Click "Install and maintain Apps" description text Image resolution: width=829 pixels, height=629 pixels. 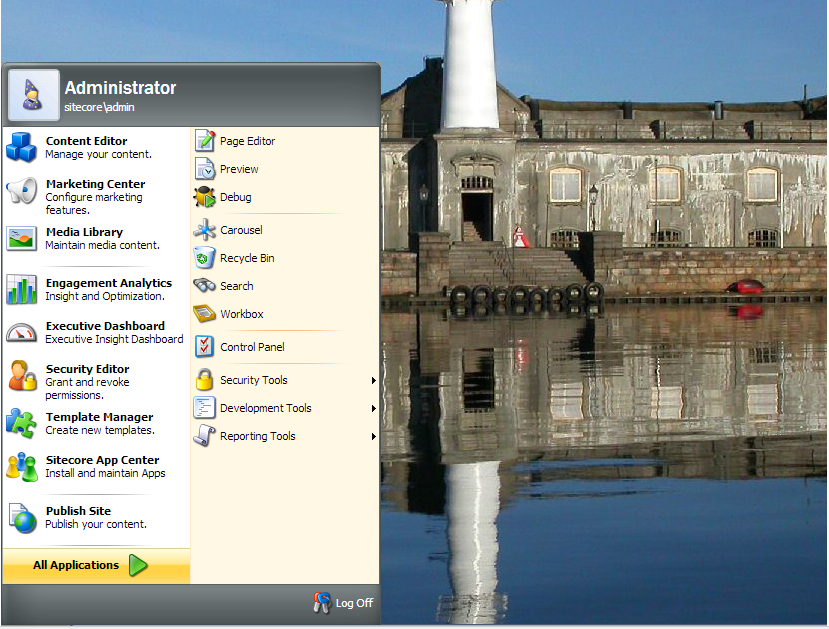[x=105, y=473]
